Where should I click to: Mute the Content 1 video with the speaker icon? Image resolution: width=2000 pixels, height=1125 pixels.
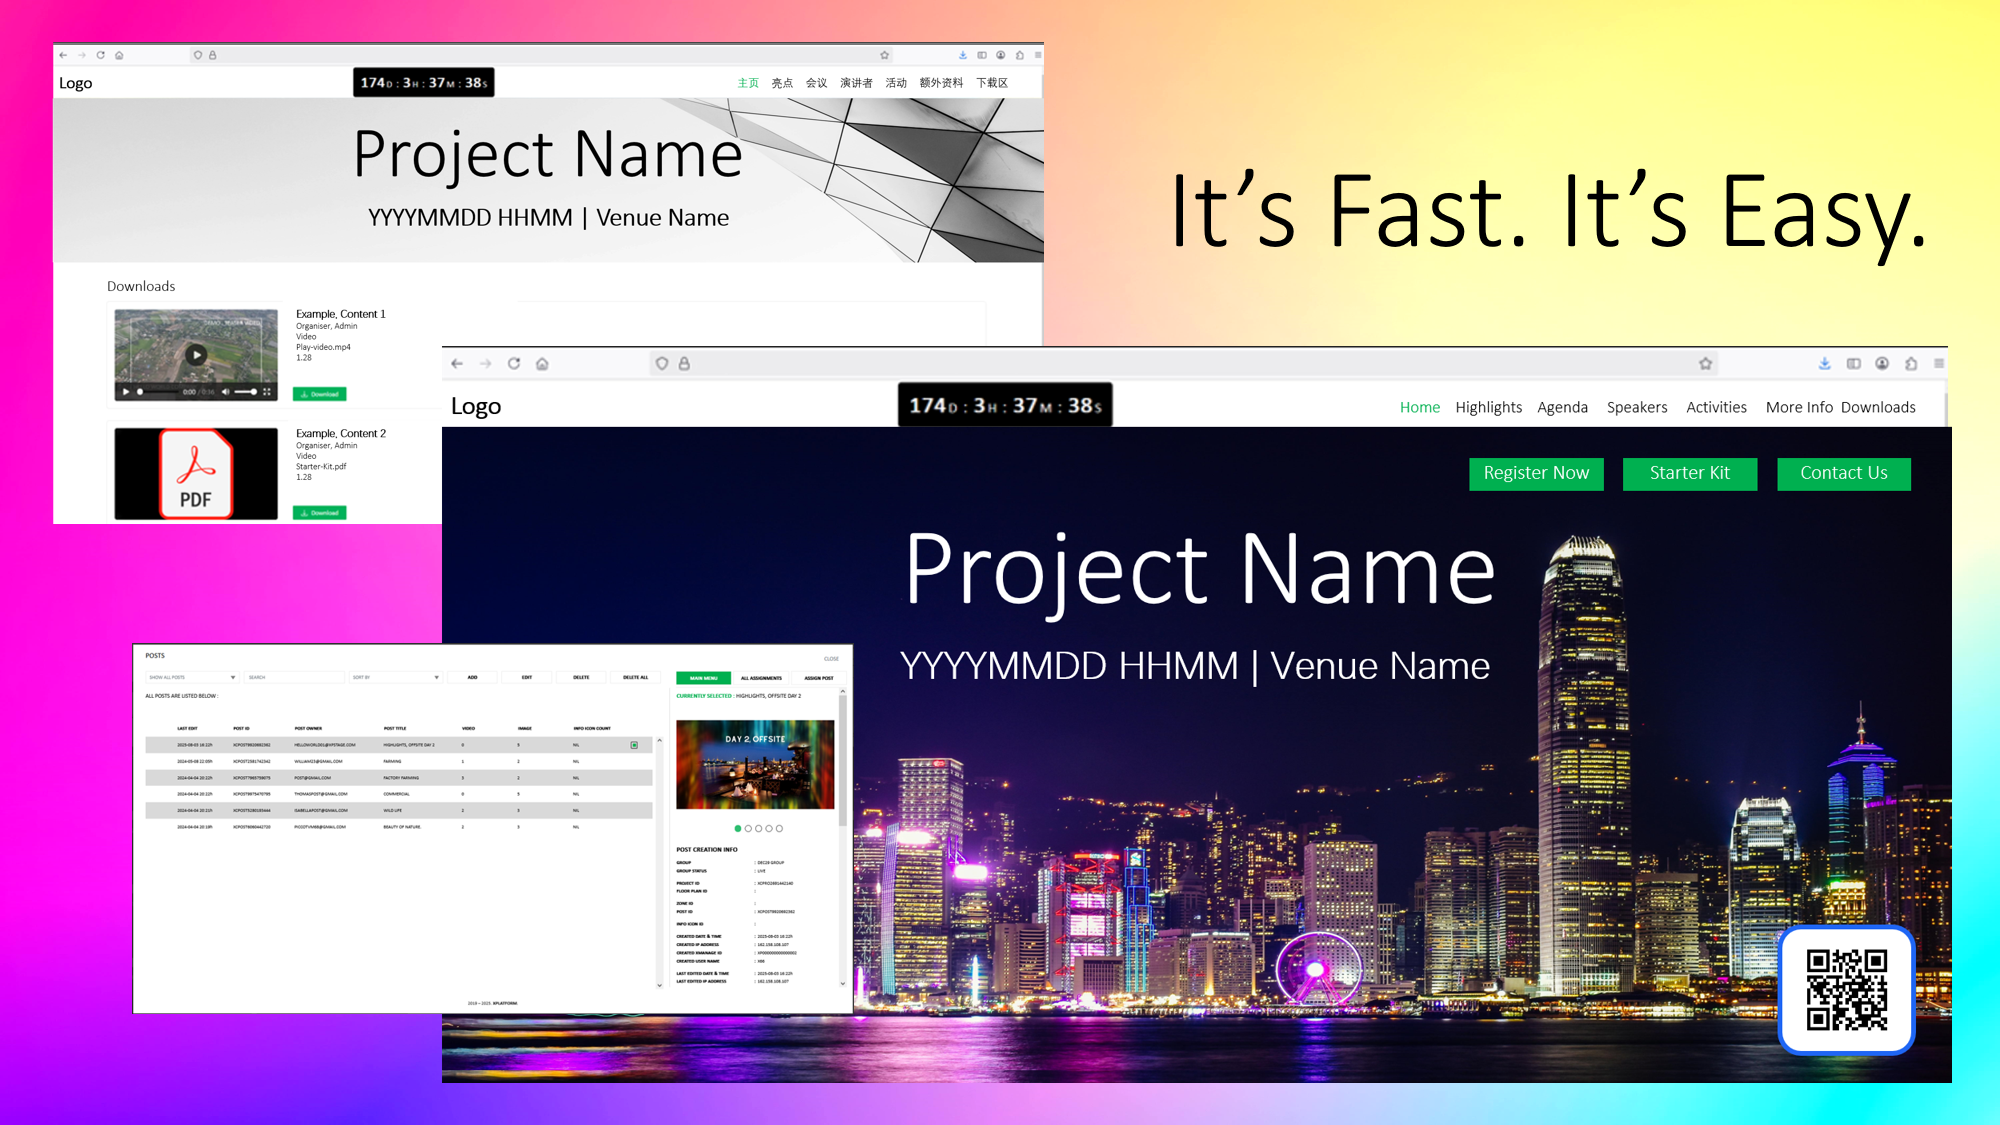point(225,392)
